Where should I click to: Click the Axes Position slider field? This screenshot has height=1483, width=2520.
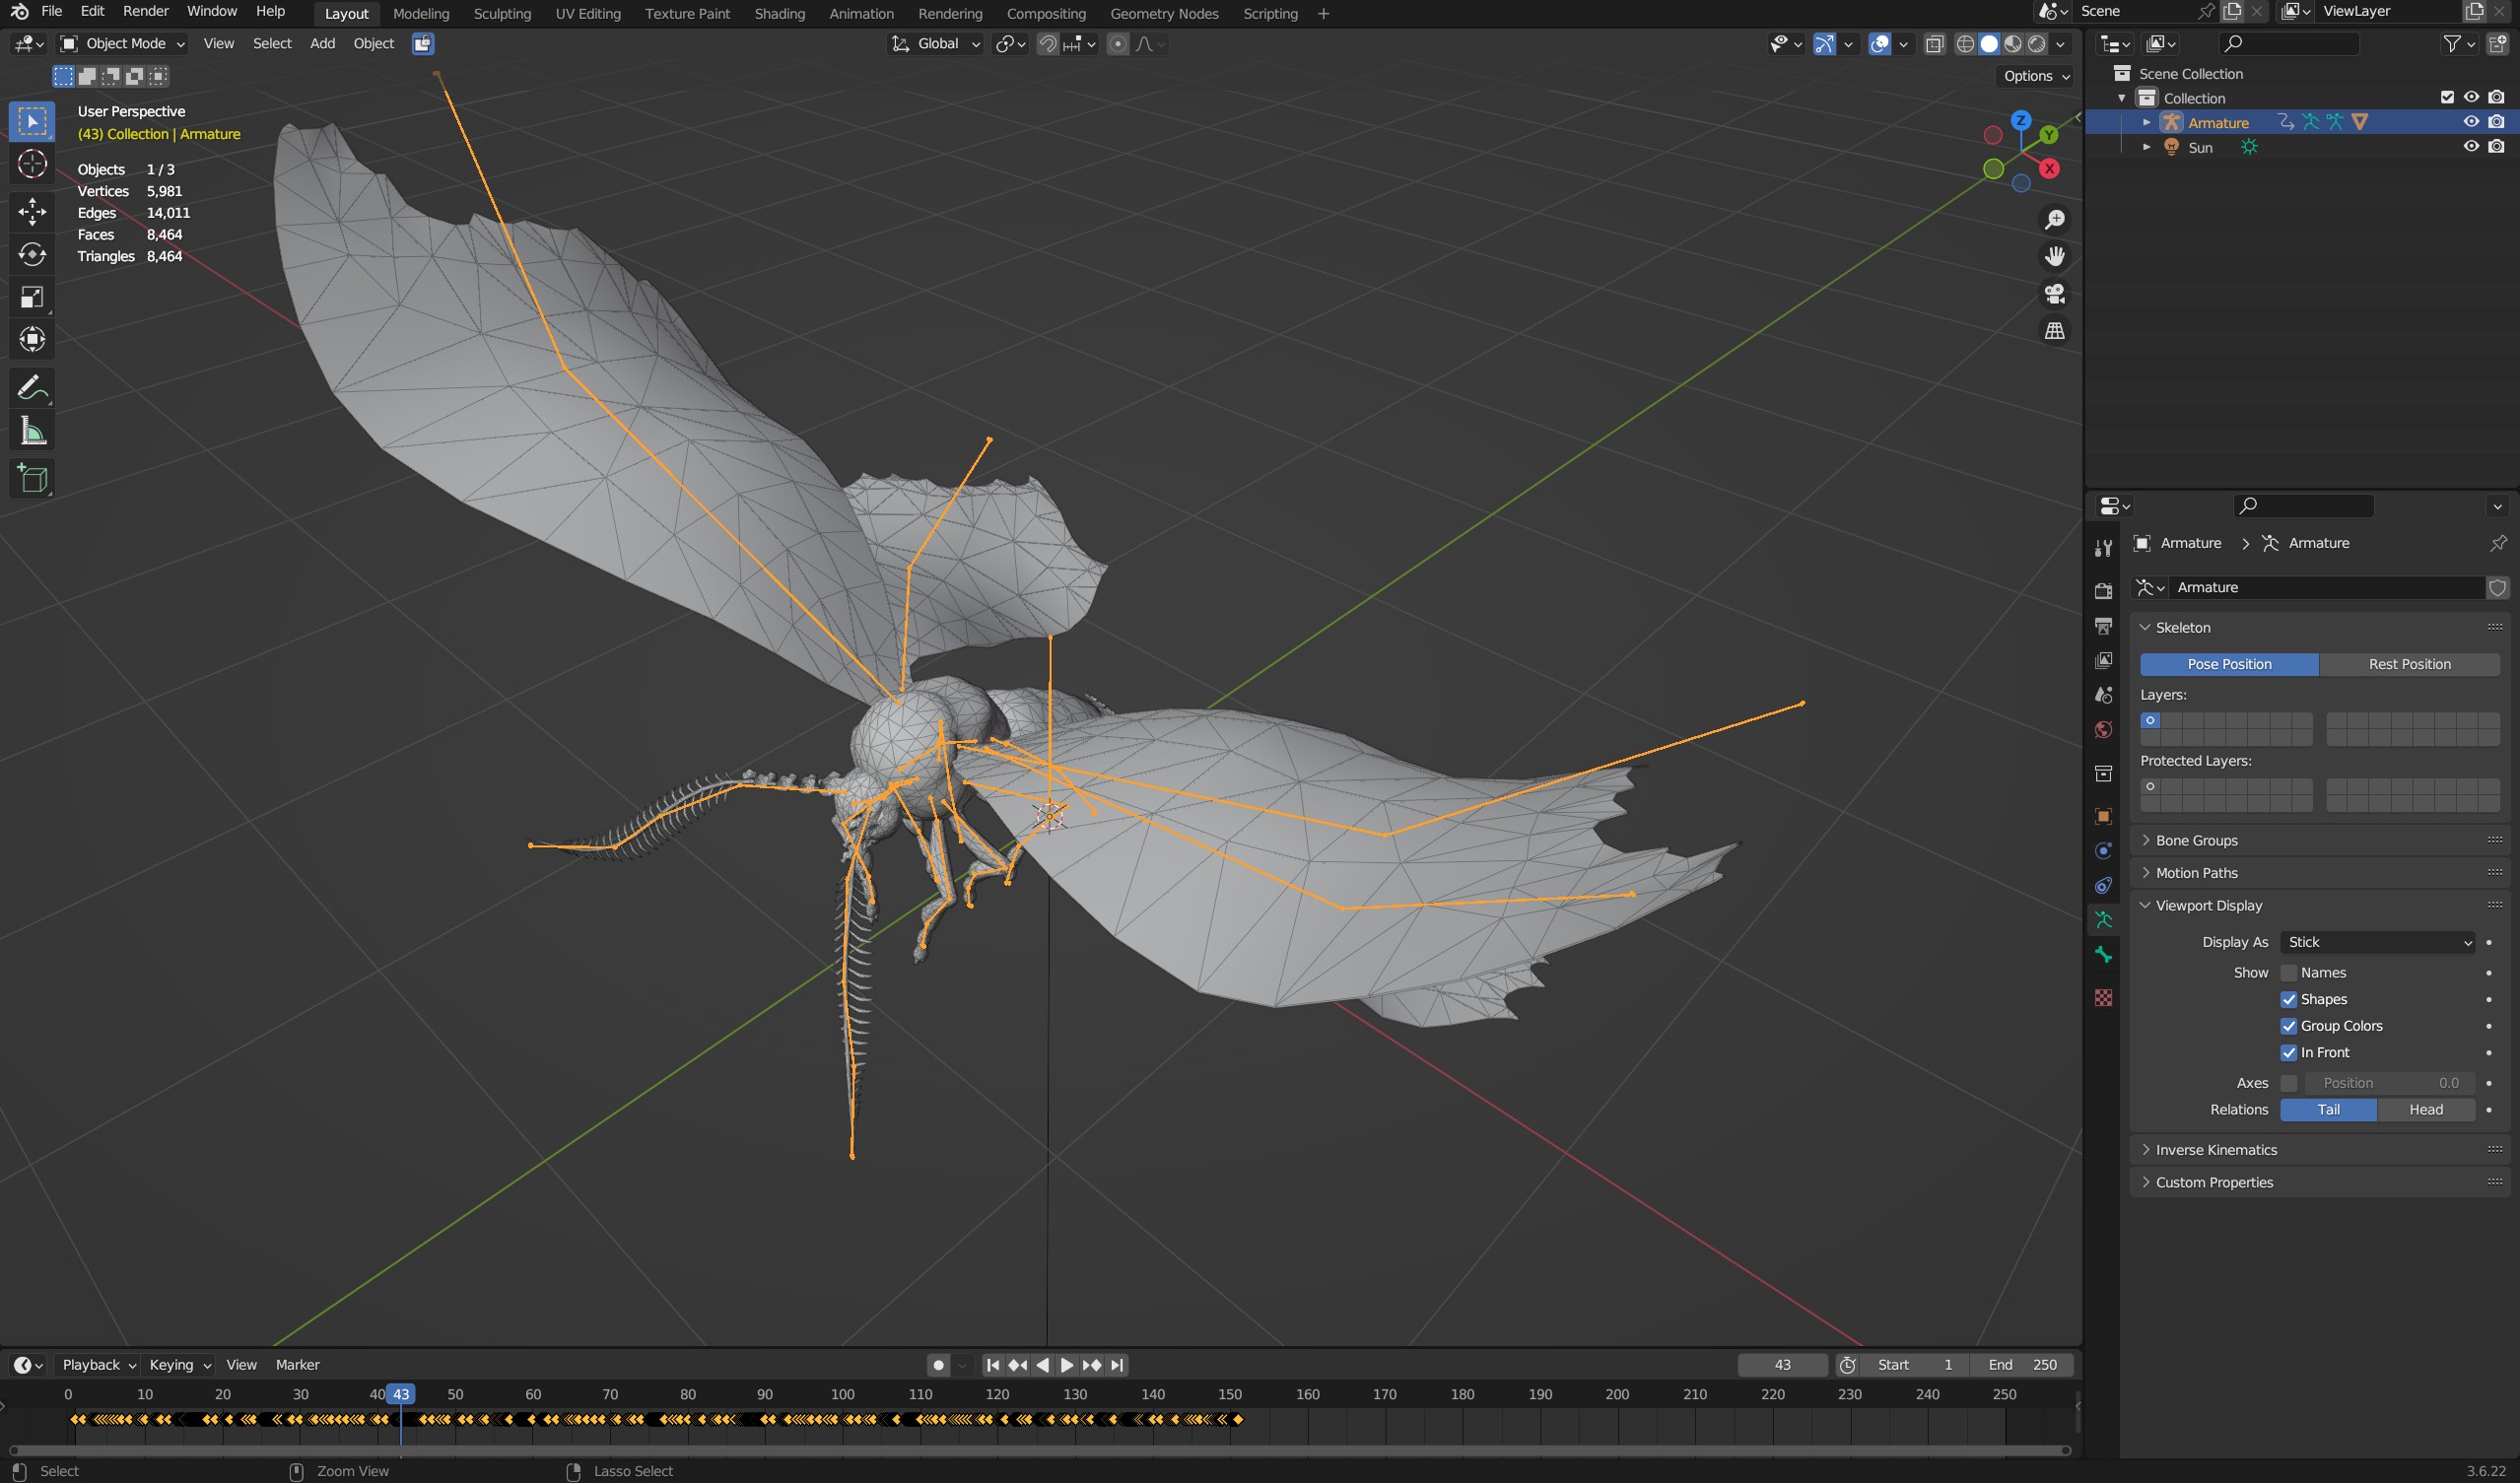pos(2390,1083)
